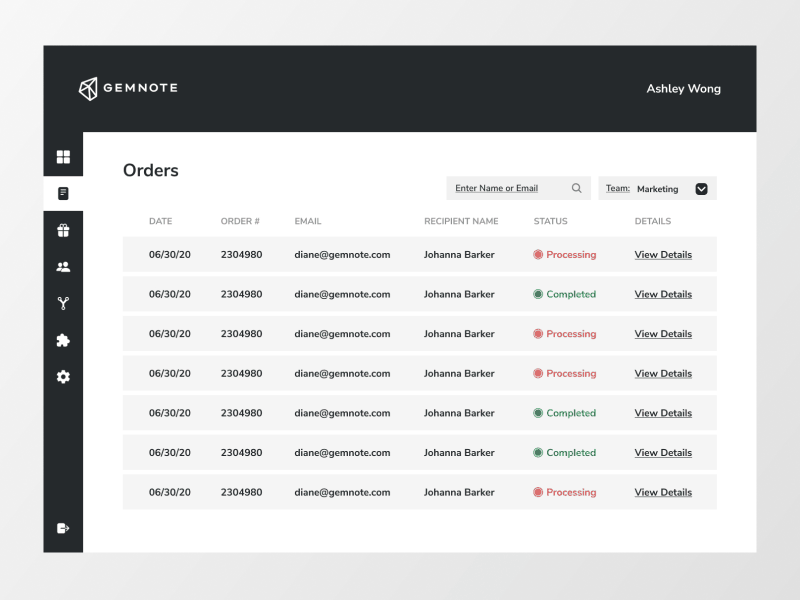Open the Team Marketing dropdown

click(x=657, y=188)
